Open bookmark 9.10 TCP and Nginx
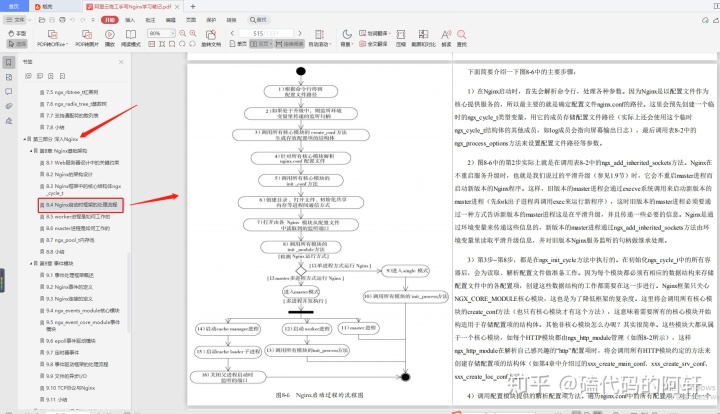720x414 pixels. coord(67,388)
